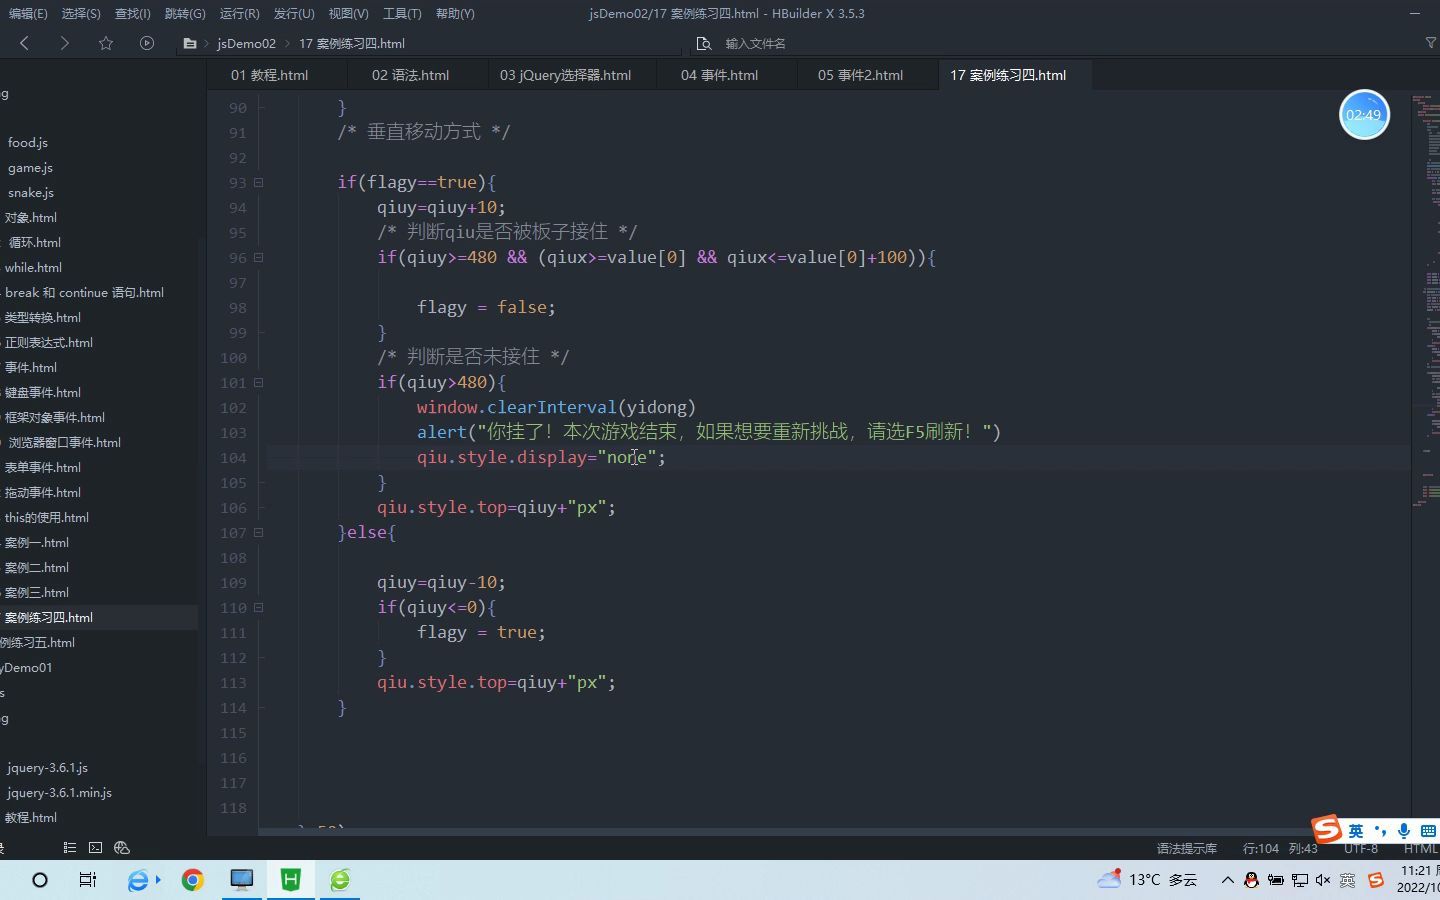Launch Internet Explorer from taskbar
Viewport: 1440px width, 900px height.
(x=139, y=880)
